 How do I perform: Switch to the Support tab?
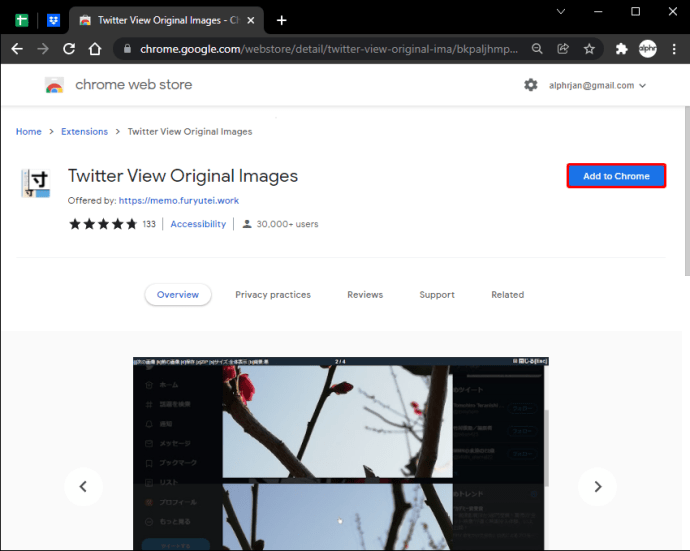pos(437,295)
